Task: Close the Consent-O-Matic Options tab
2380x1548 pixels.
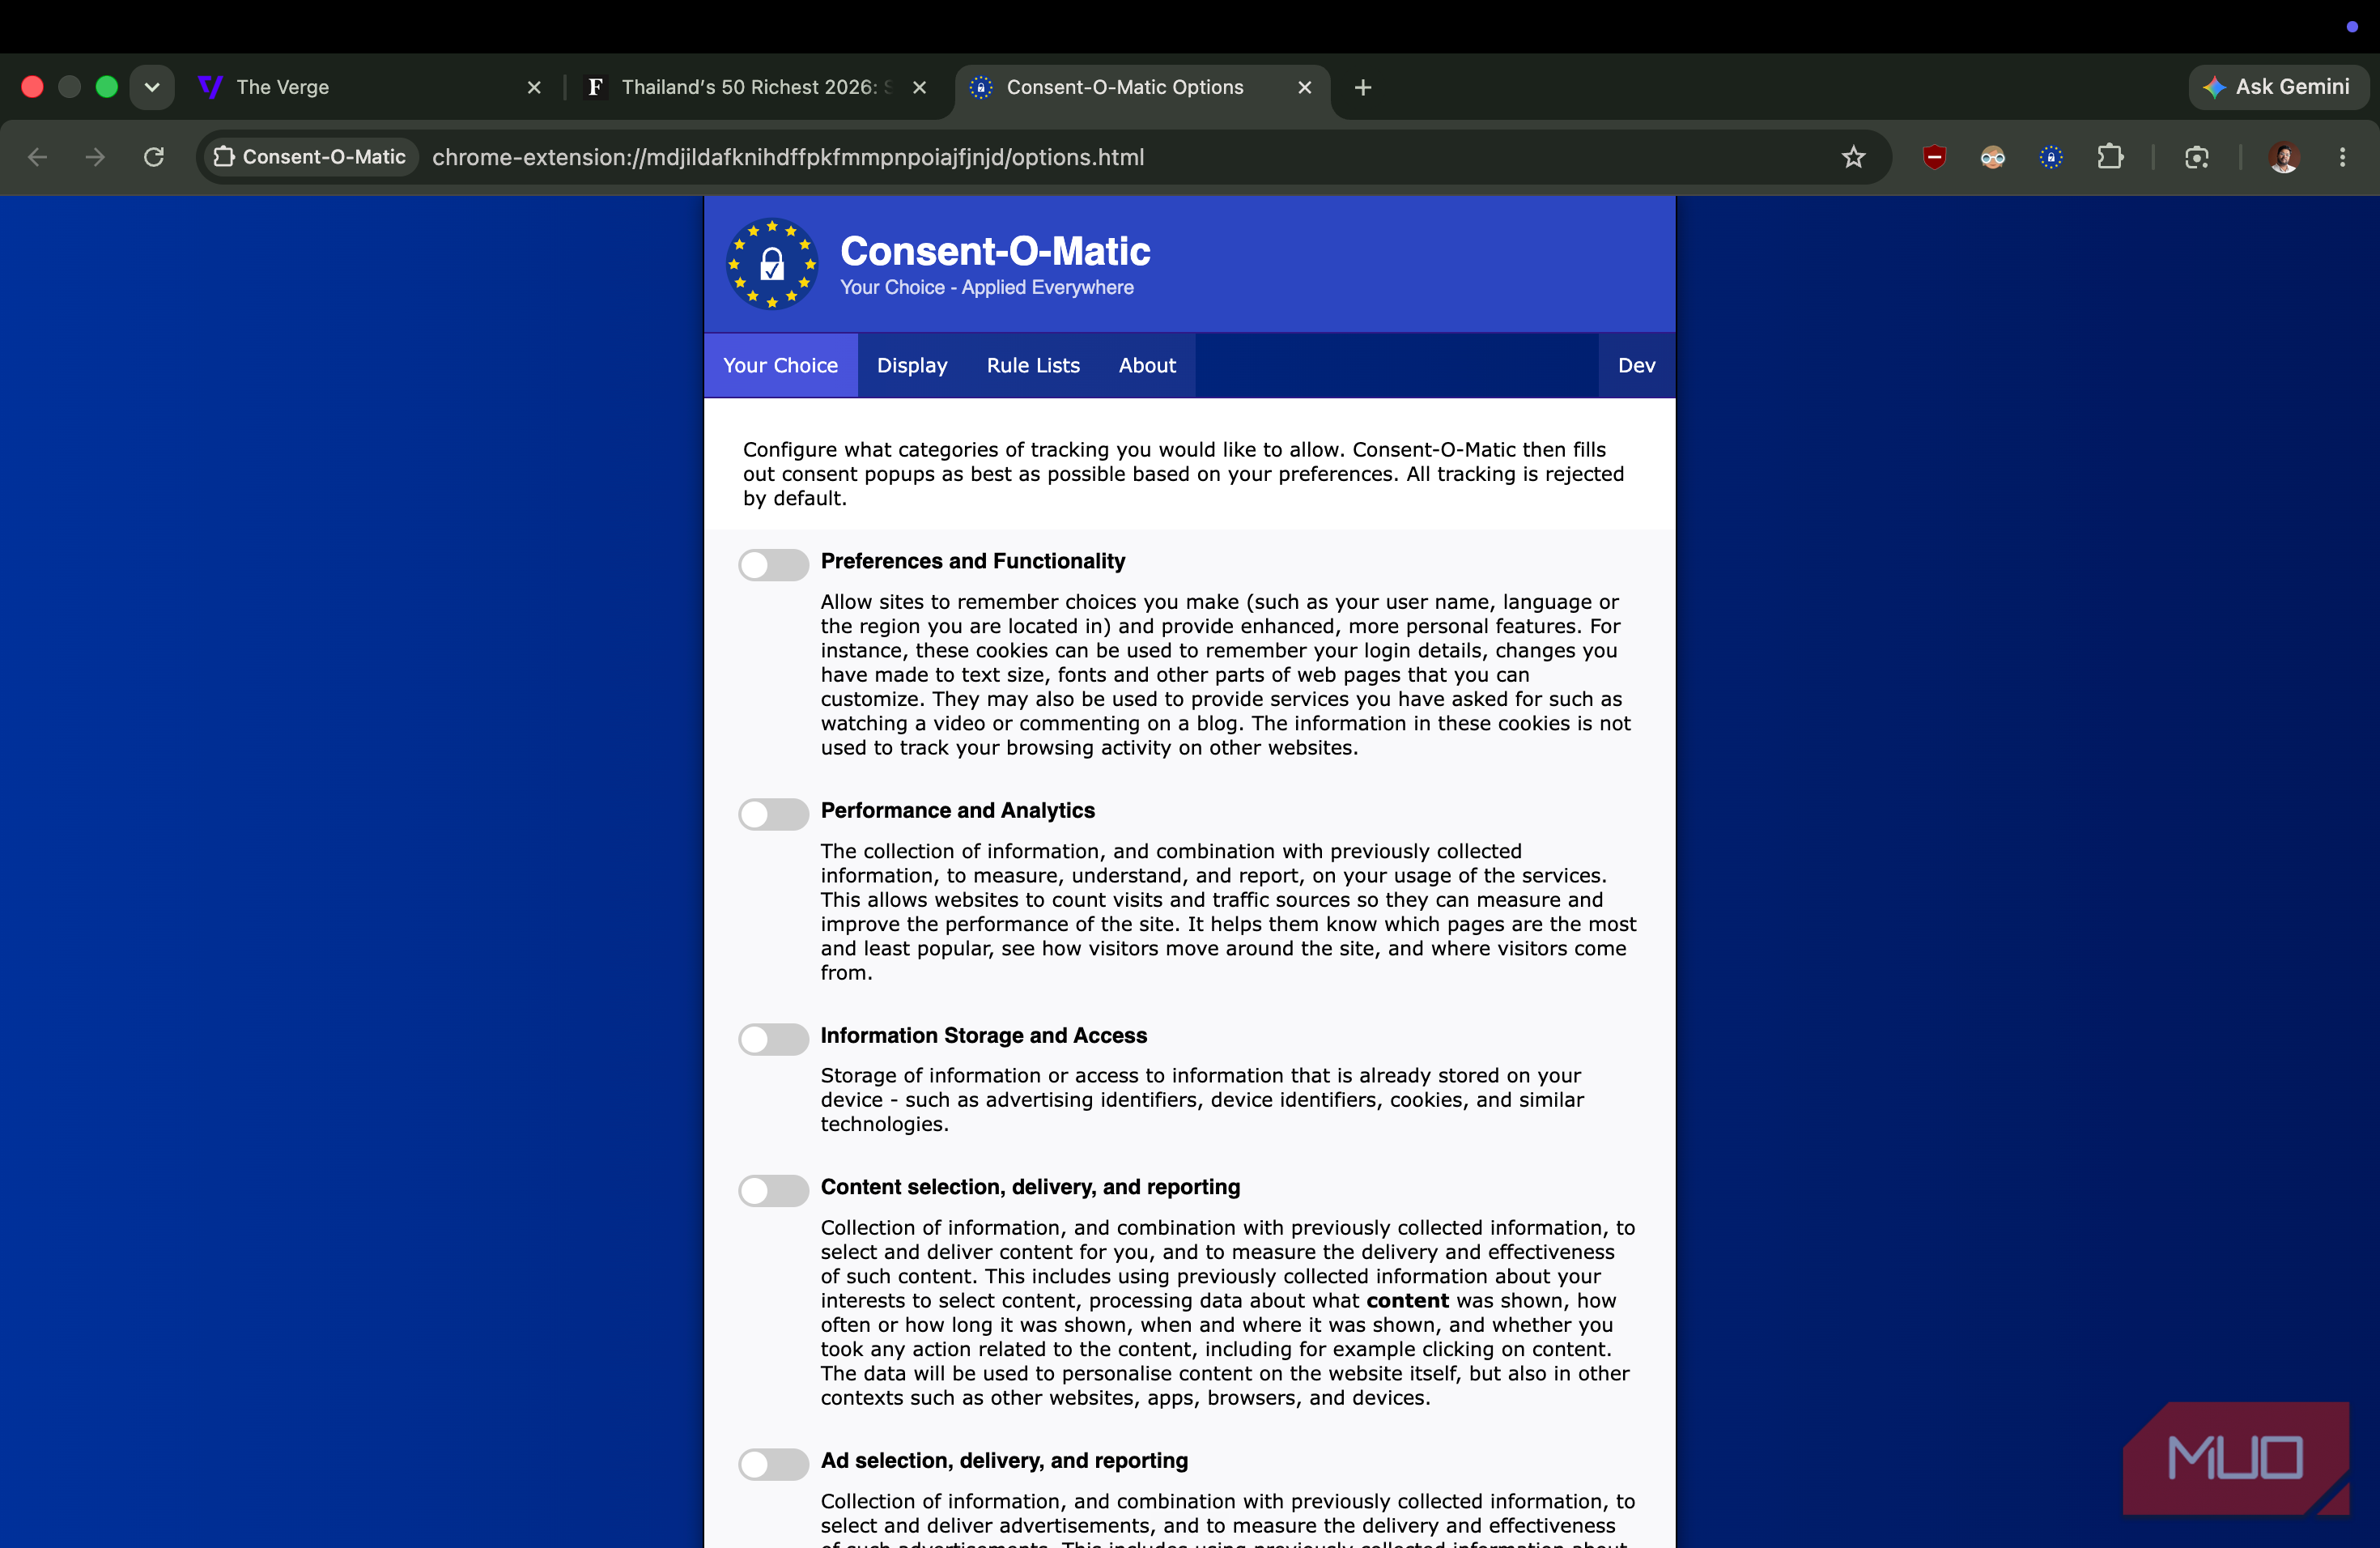Action: pos(1304,87)
